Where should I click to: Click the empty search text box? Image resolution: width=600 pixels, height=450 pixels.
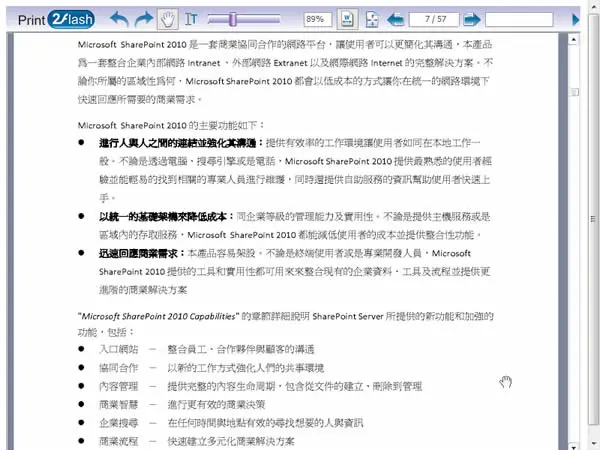point(519,19)
